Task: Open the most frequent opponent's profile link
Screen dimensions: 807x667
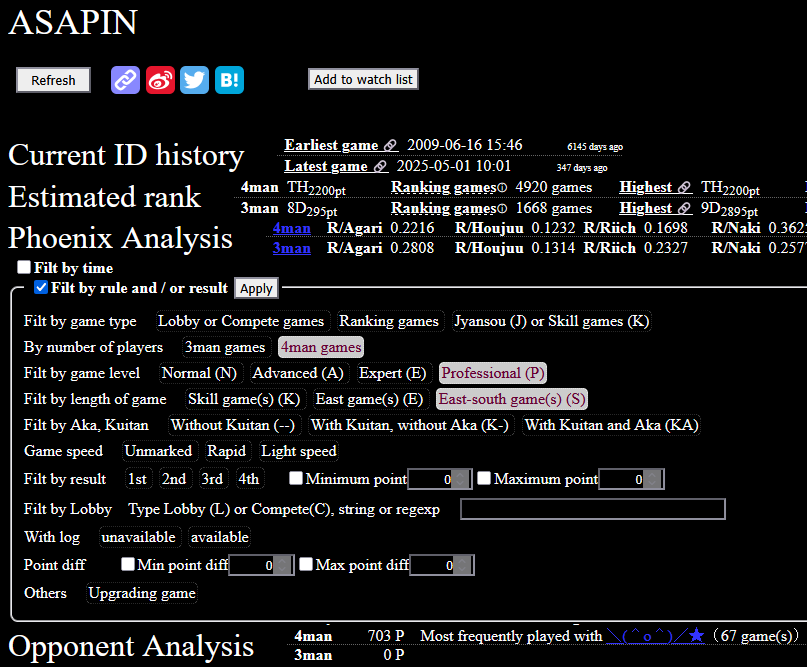Action: (655, 636)
